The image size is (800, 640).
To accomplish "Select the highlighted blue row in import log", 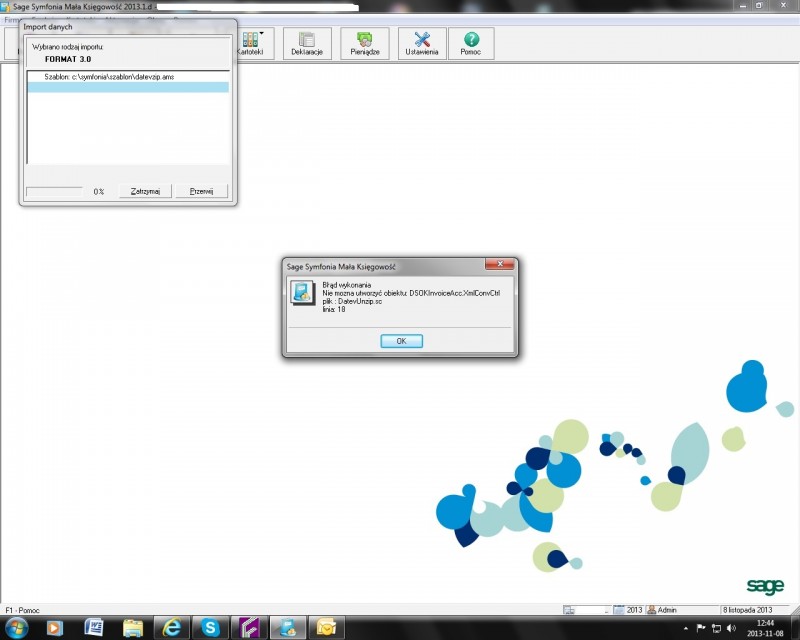I will click(128, 87).
